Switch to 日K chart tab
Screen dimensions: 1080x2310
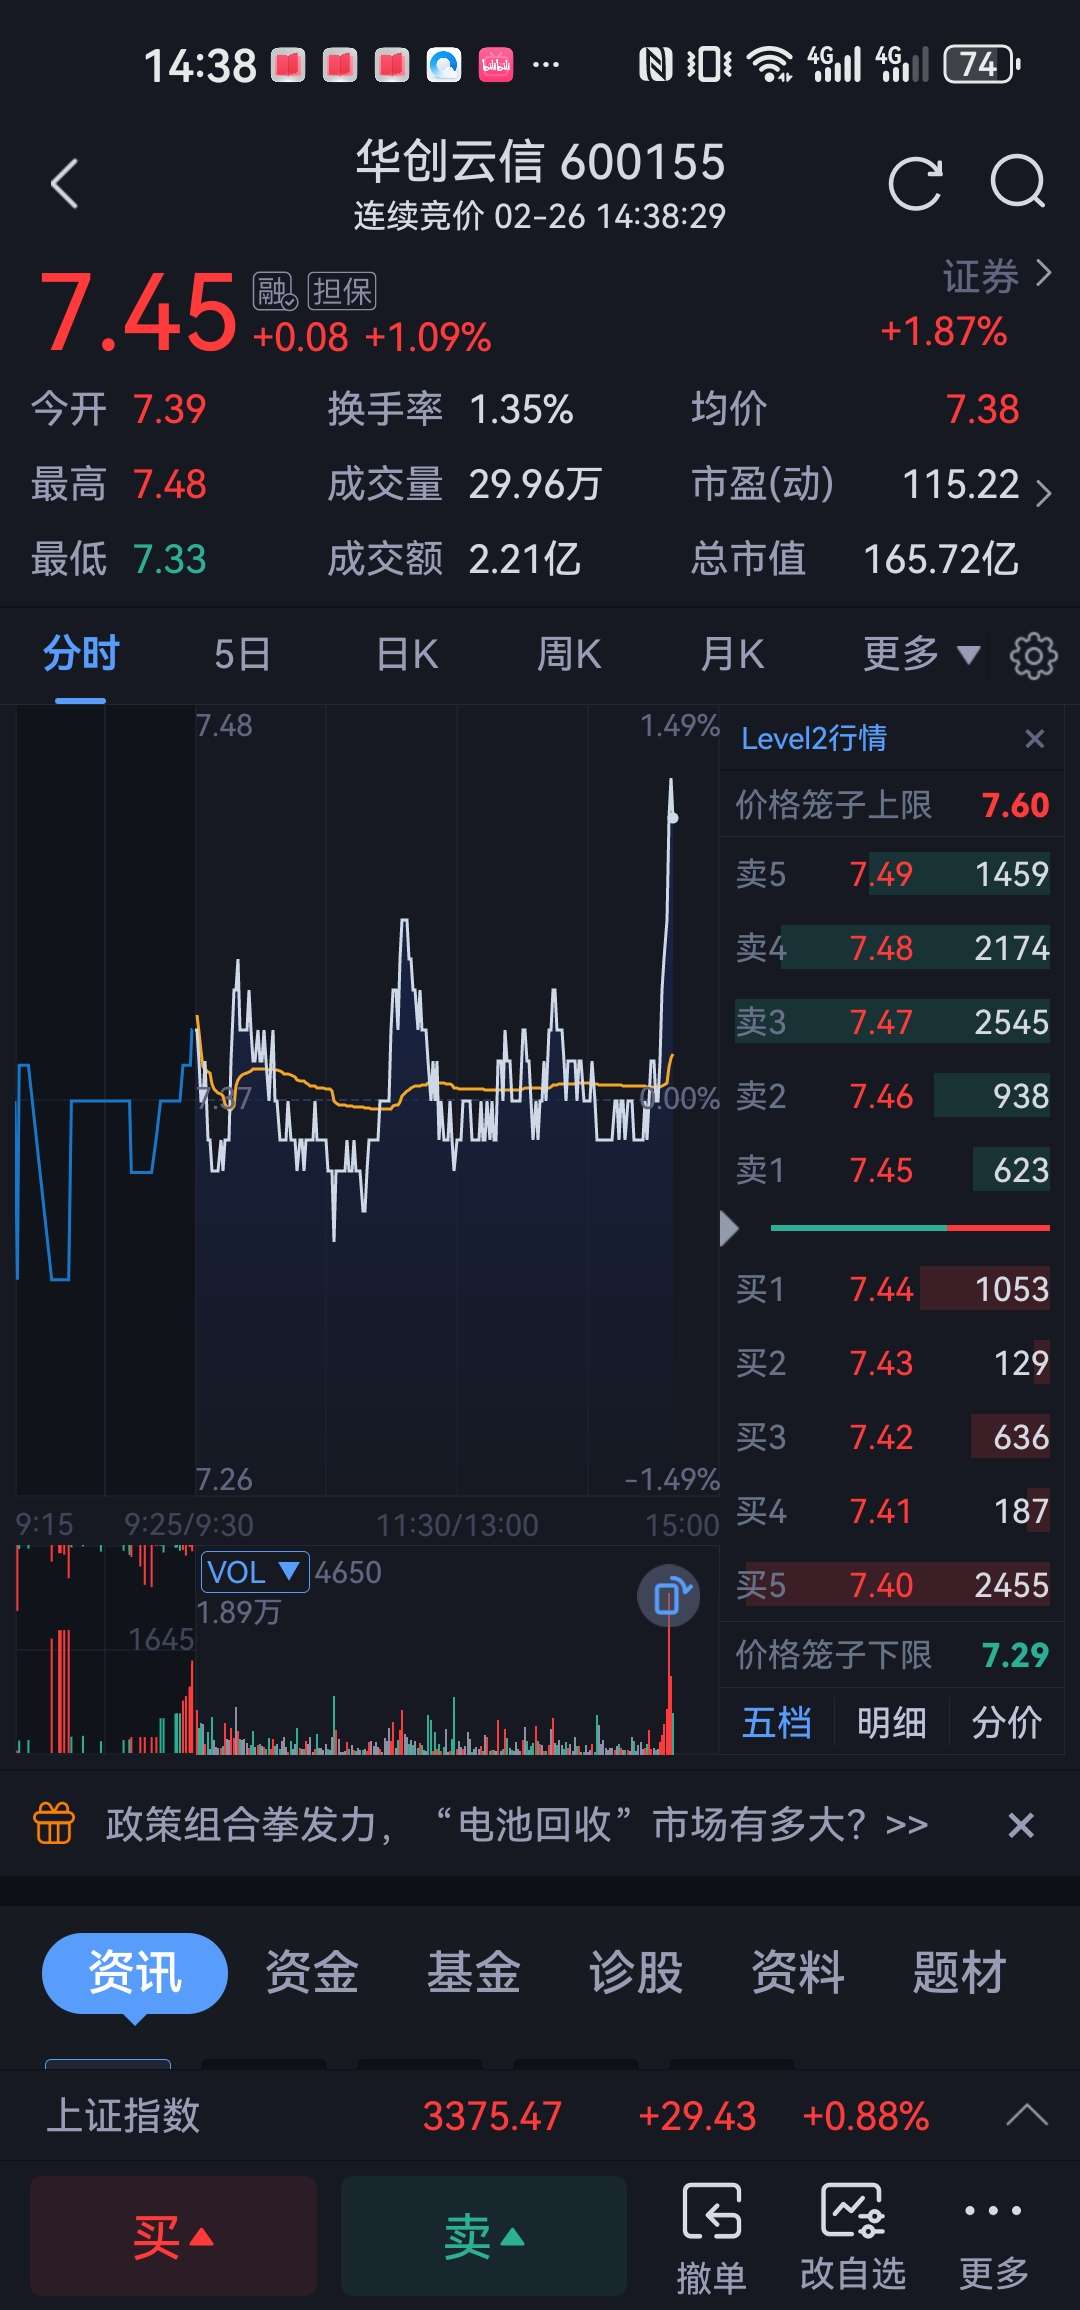coord(407,655)
